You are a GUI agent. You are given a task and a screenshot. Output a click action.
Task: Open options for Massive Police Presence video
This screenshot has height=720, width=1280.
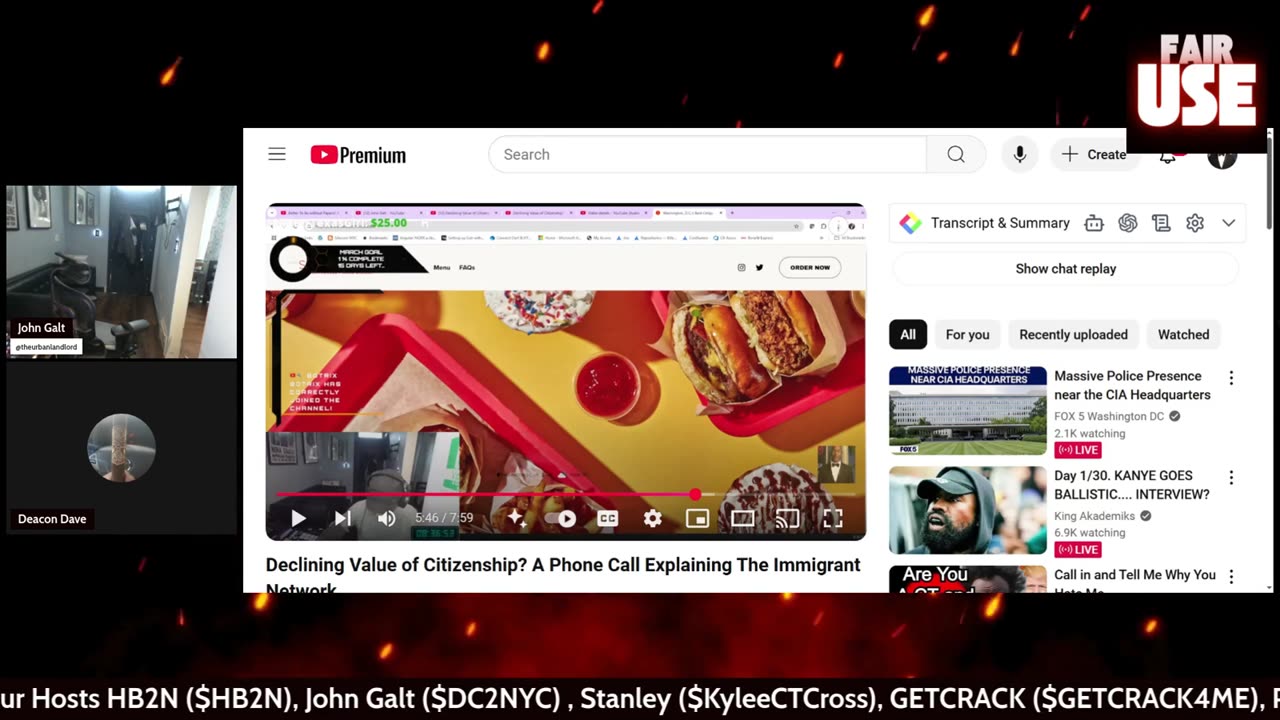(1231, 378)
